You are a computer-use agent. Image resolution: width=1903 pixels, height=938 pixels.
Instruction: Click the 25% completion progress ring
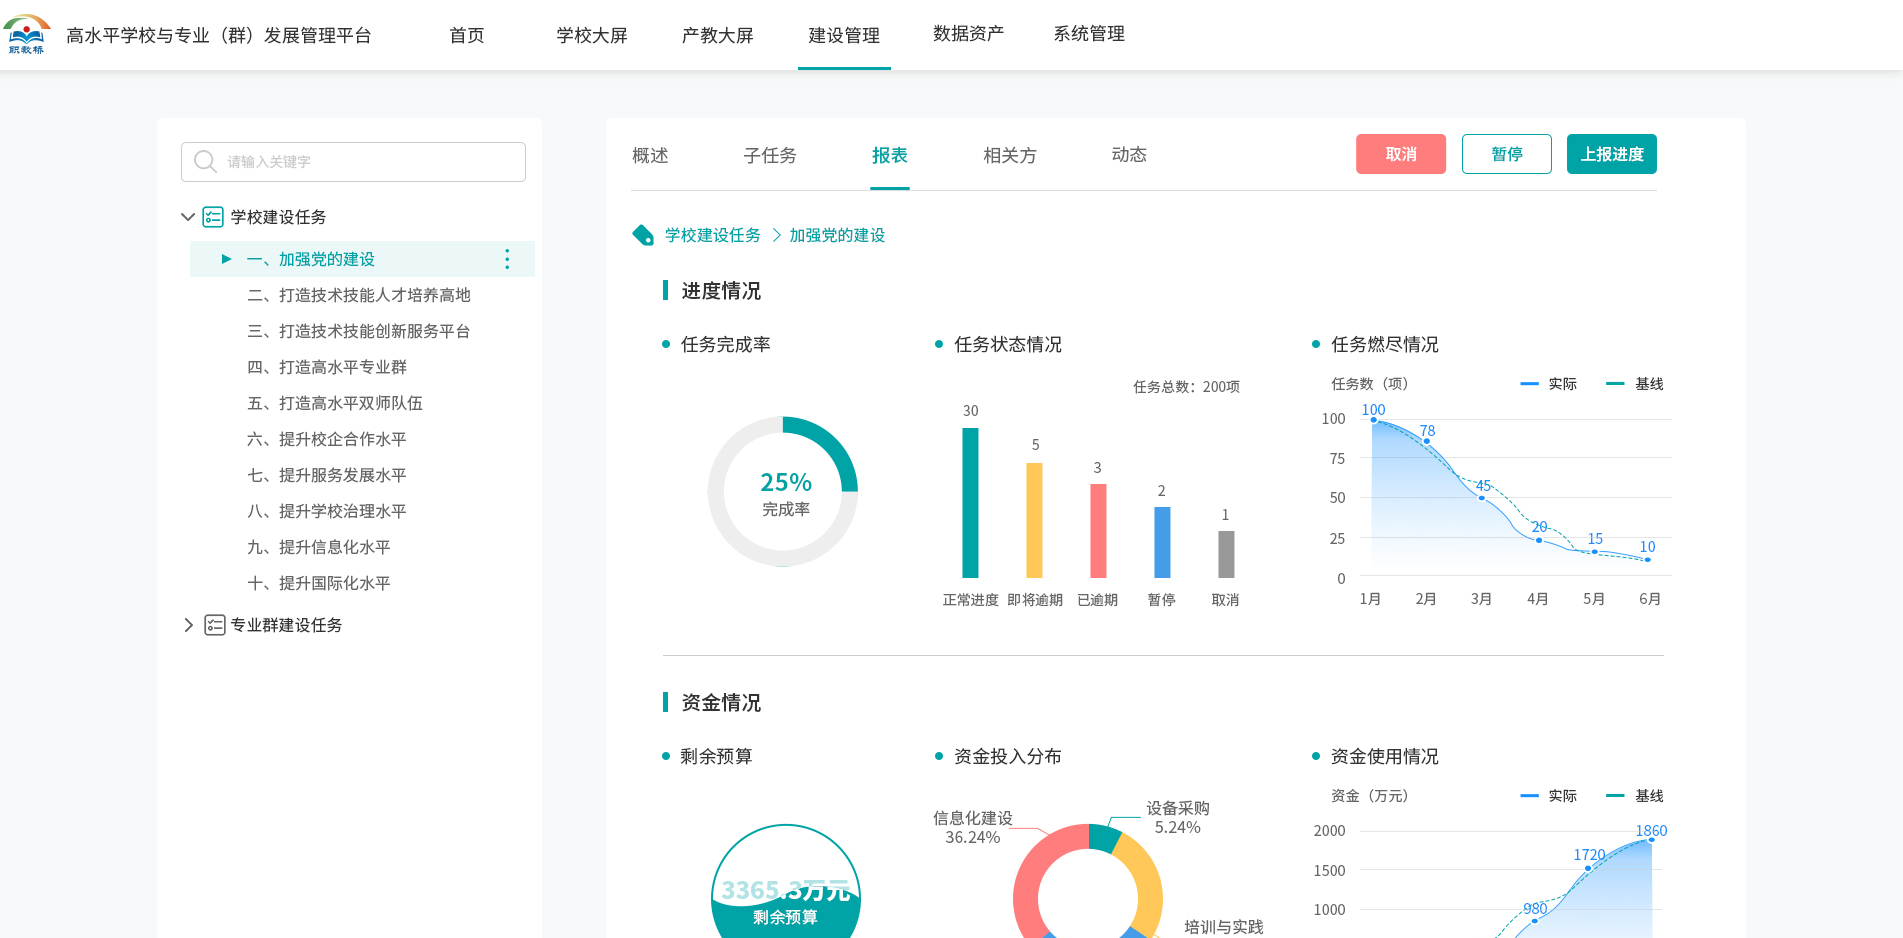[784, 492]
